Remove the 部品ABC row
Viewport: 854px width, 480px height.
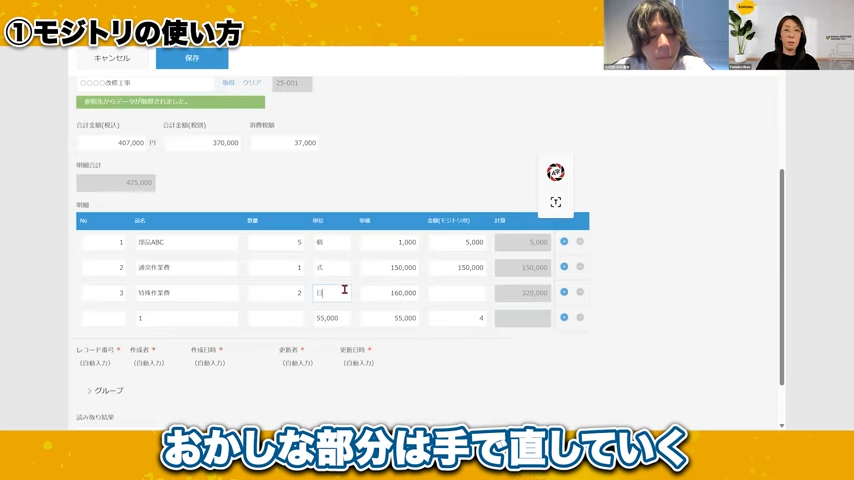tap(580, 241)
